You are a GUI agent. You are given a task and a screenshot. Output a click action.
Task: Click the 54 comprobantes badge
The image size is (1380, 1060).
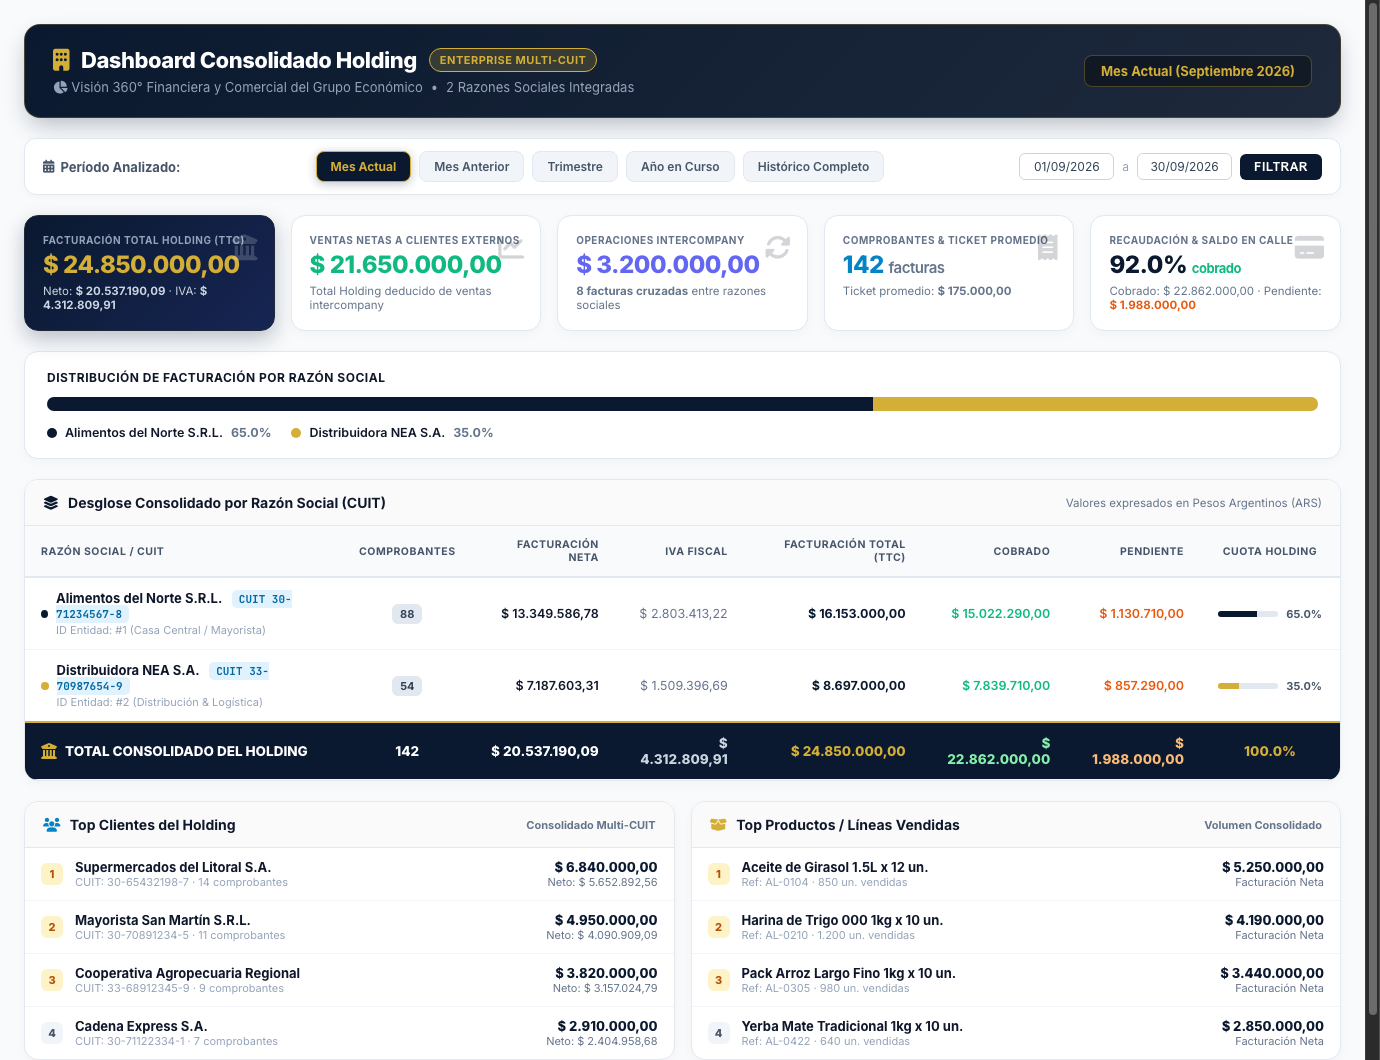coord(407,686)
